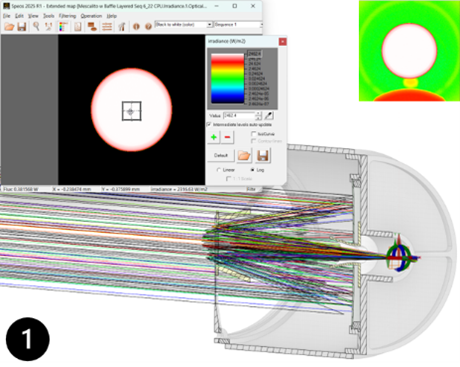Click the Open file folder icon in the main toolbar
The height and width of the screenshot is (367, 460).
click(x=9, y=26)
